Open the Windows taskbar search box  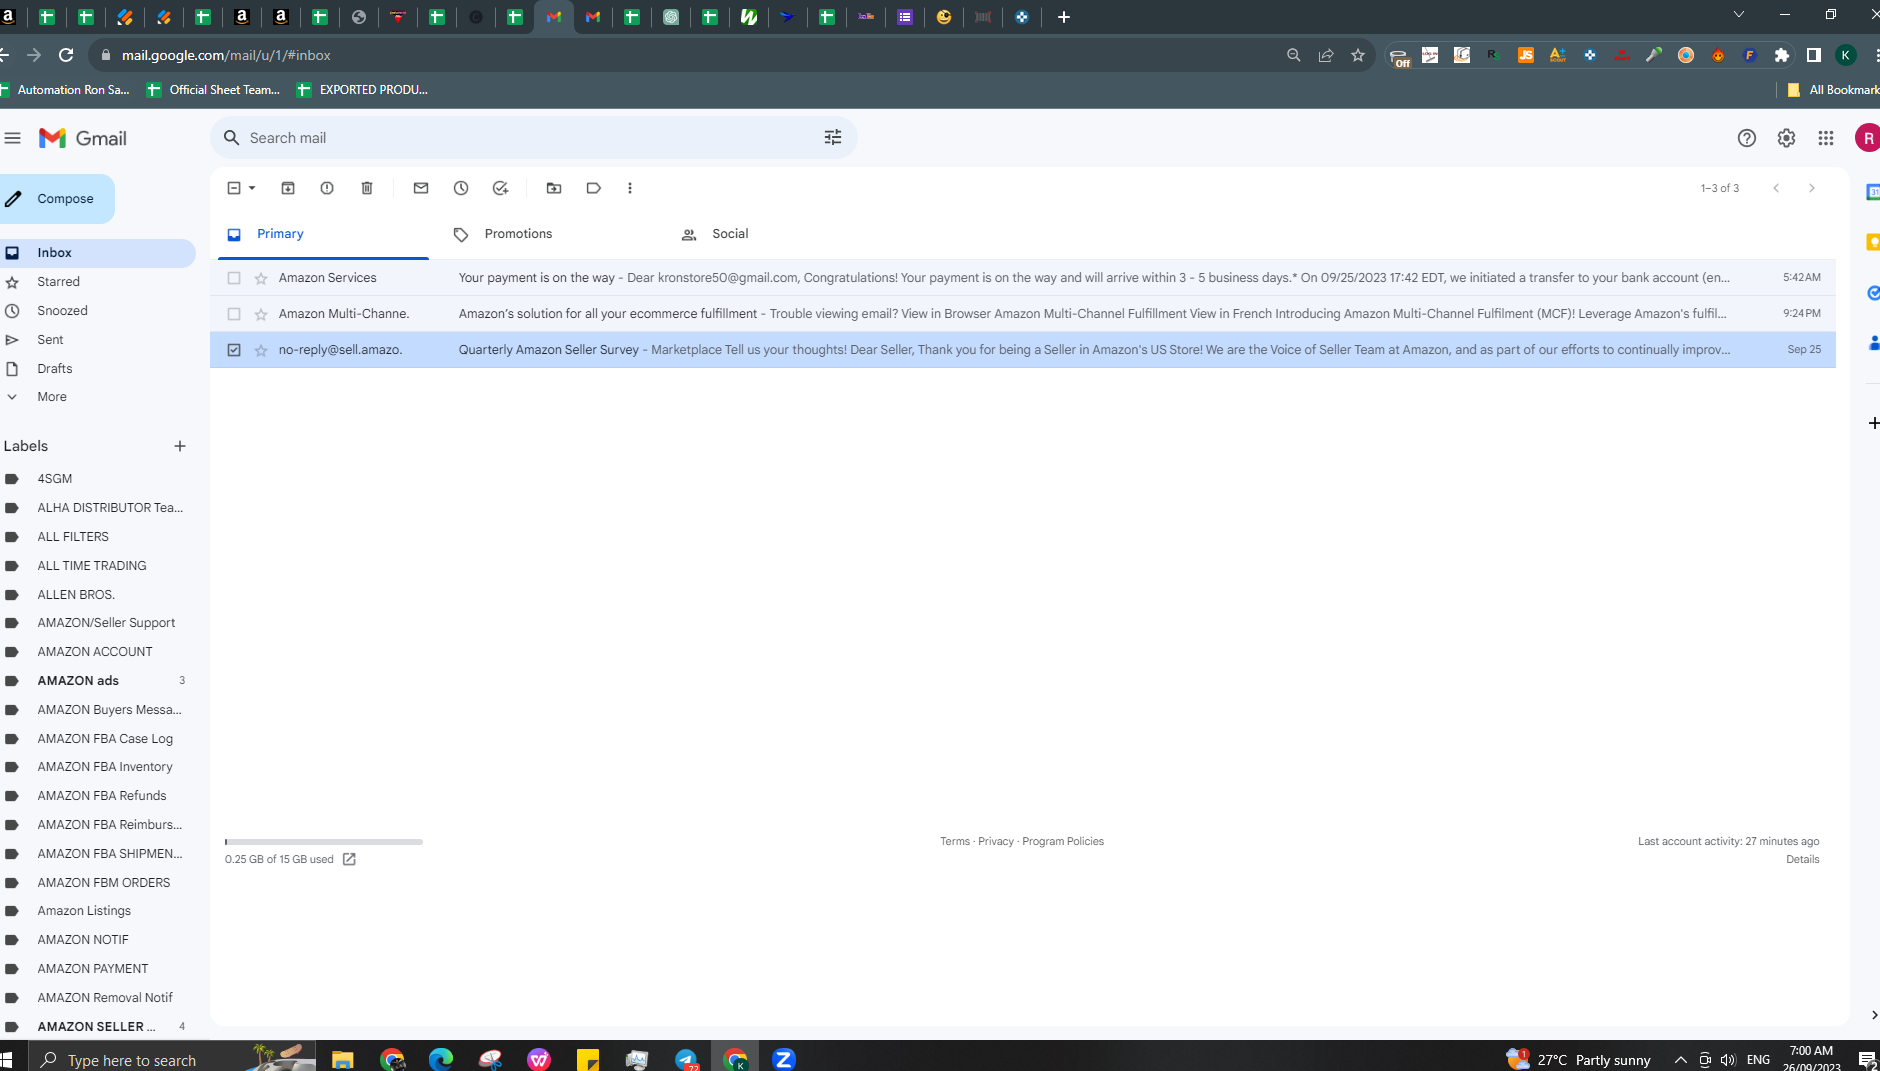click(171, 1059)
